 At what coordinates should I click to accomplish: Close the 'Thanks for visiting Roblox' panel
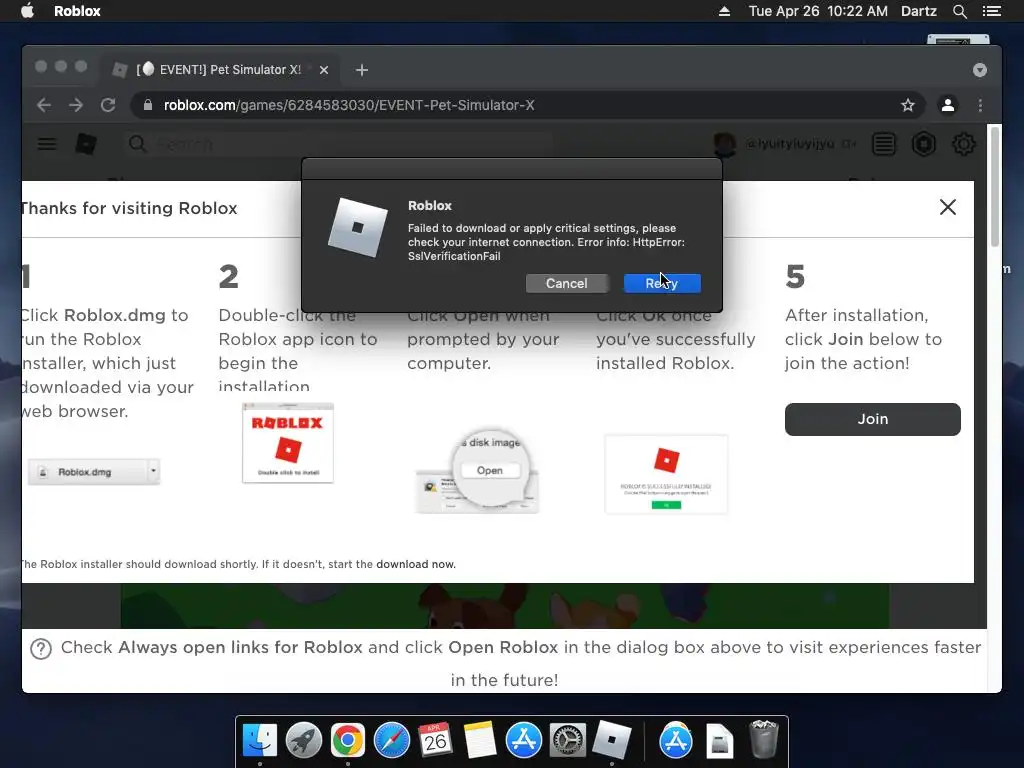coord(948,208)
